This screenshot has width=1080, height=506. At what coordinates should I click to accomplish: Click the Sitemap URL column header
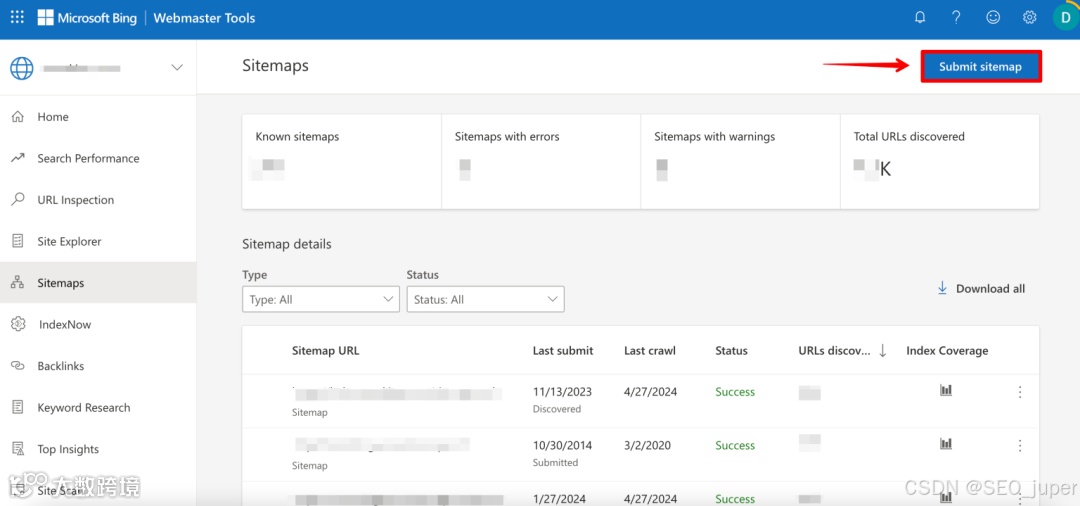pos(326,350)
